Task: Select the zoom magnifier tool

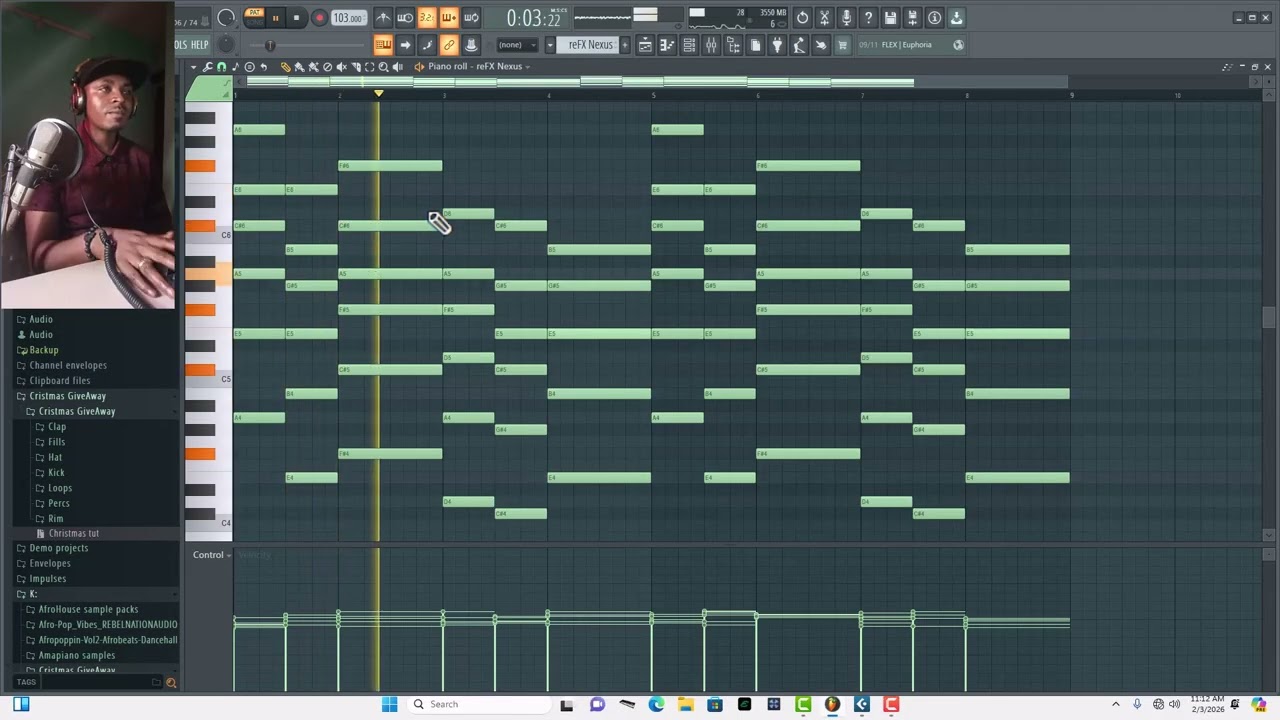Action: click(x=383, y=67)
